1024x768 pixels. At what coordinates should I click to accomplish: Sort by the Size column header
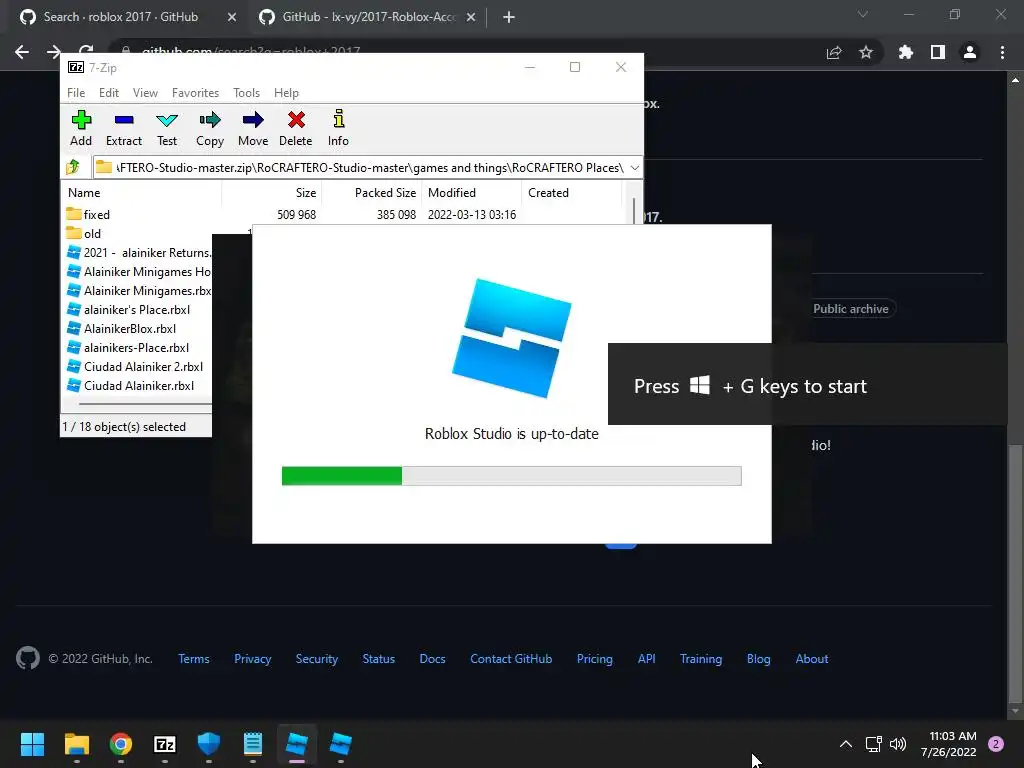(x=272, y=193)
